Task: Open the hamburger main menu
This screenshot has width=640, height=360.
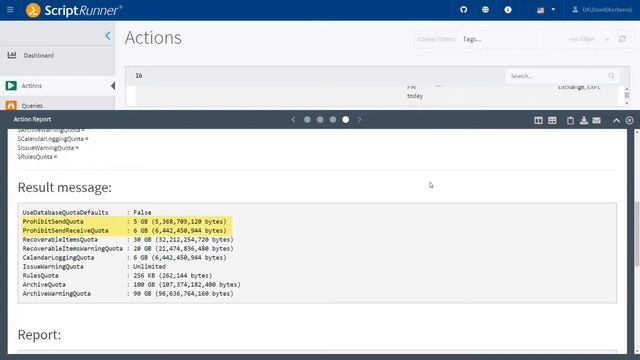Action: (10, 9)
